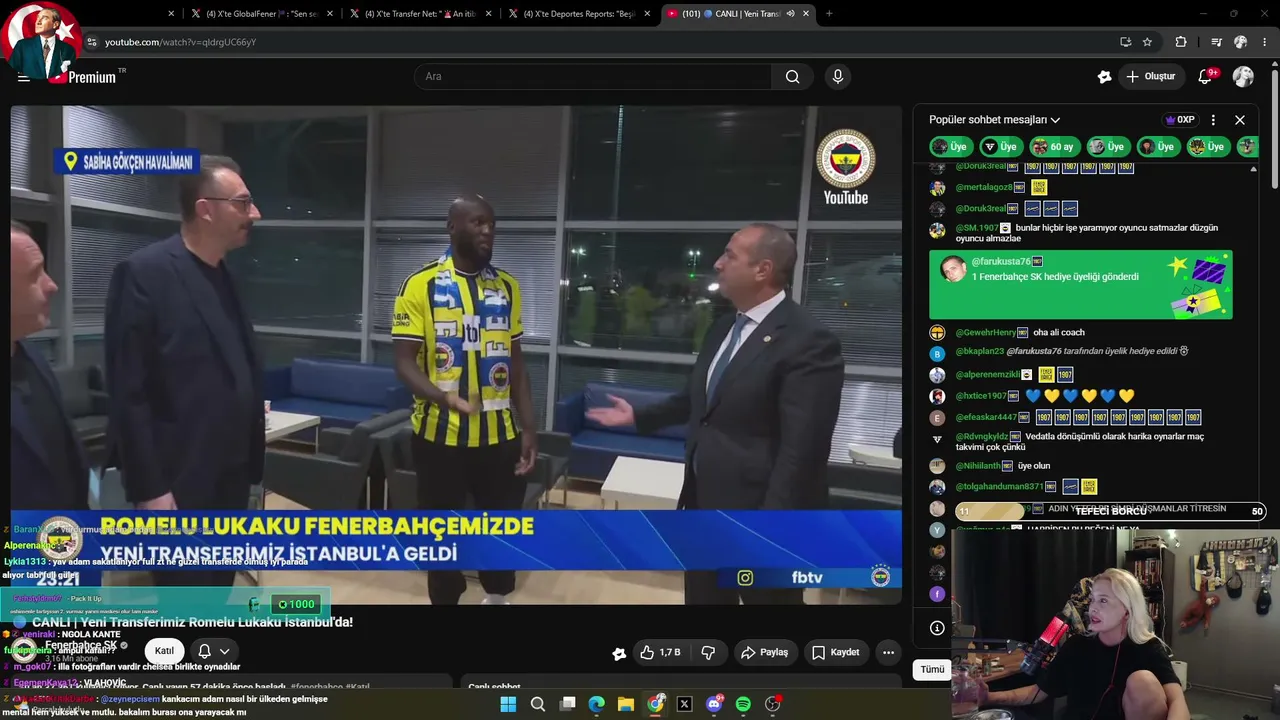
Task: Open the Chrome profile avatar in toolbar
Action: [x=1240, y=42]
